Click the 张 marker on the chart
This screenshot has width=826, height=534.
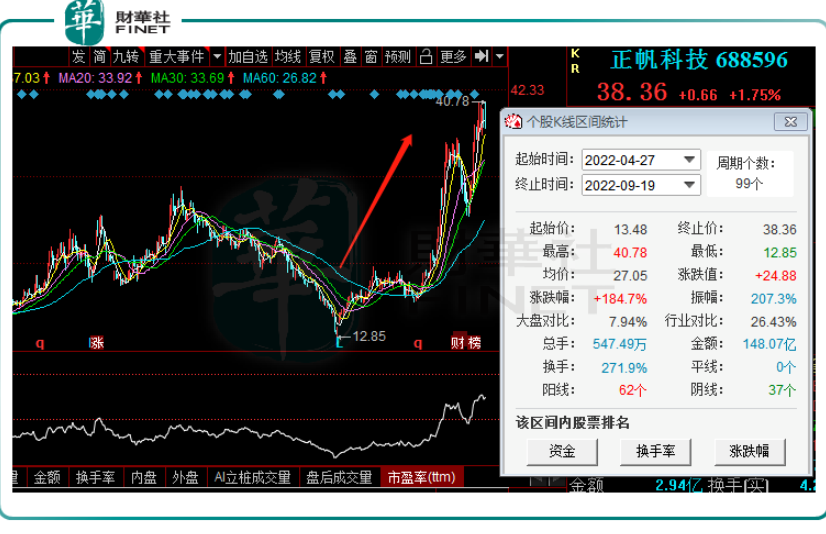pyautogui.click(x=96, y=343)
